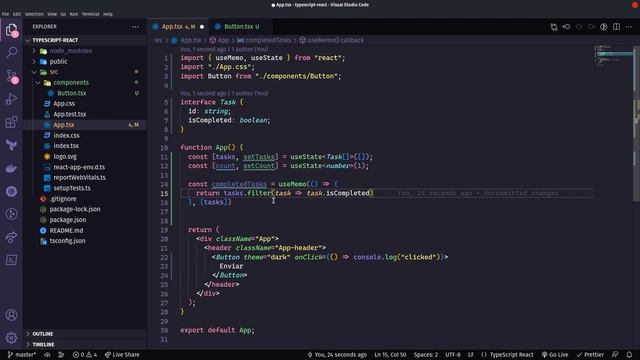Open the src breadcrumb dropdown
Screen dimensions: 640x360
pyautogui.click(x=158, y=40)
